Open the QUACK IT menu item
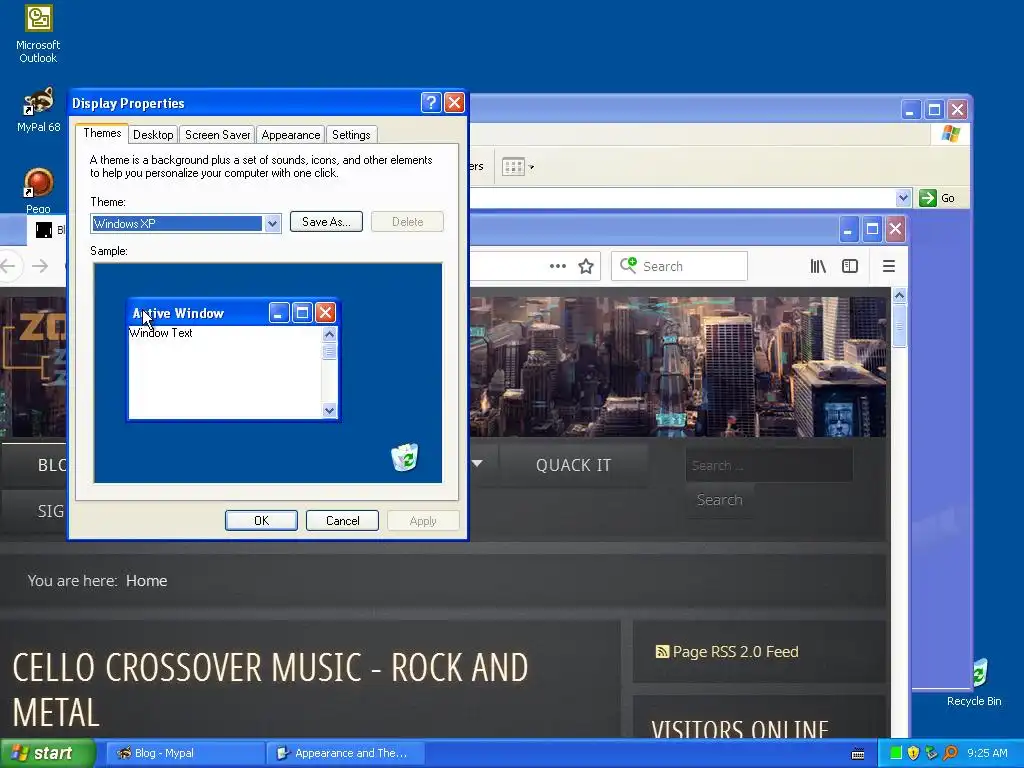This screenshot has height=768, width=1024. [x=573, y=465]
